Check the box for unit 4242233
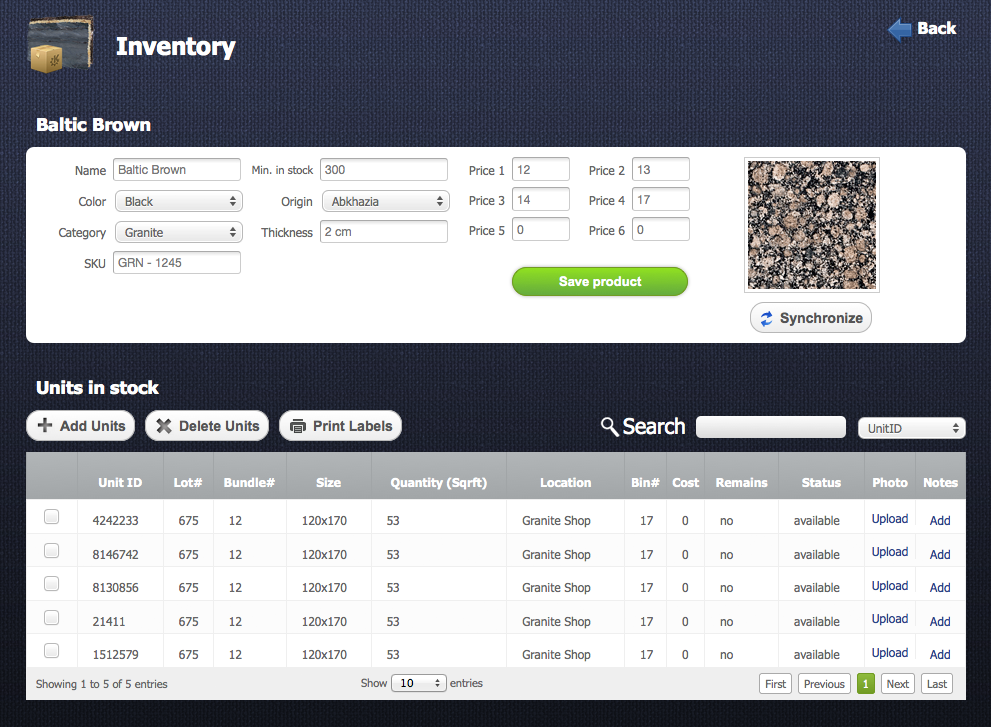This screenshot has height=727, width=991. [x=52, y=517]
